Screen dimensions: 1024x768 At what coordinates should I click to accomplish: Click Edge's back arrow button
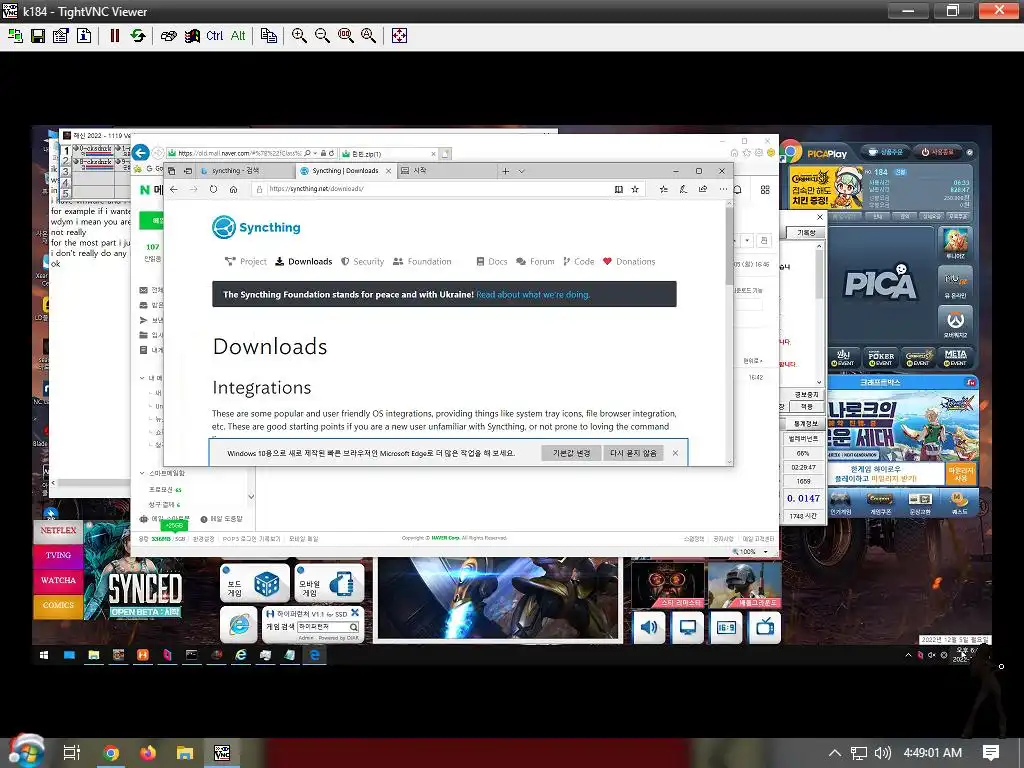(x=174, y=189)
